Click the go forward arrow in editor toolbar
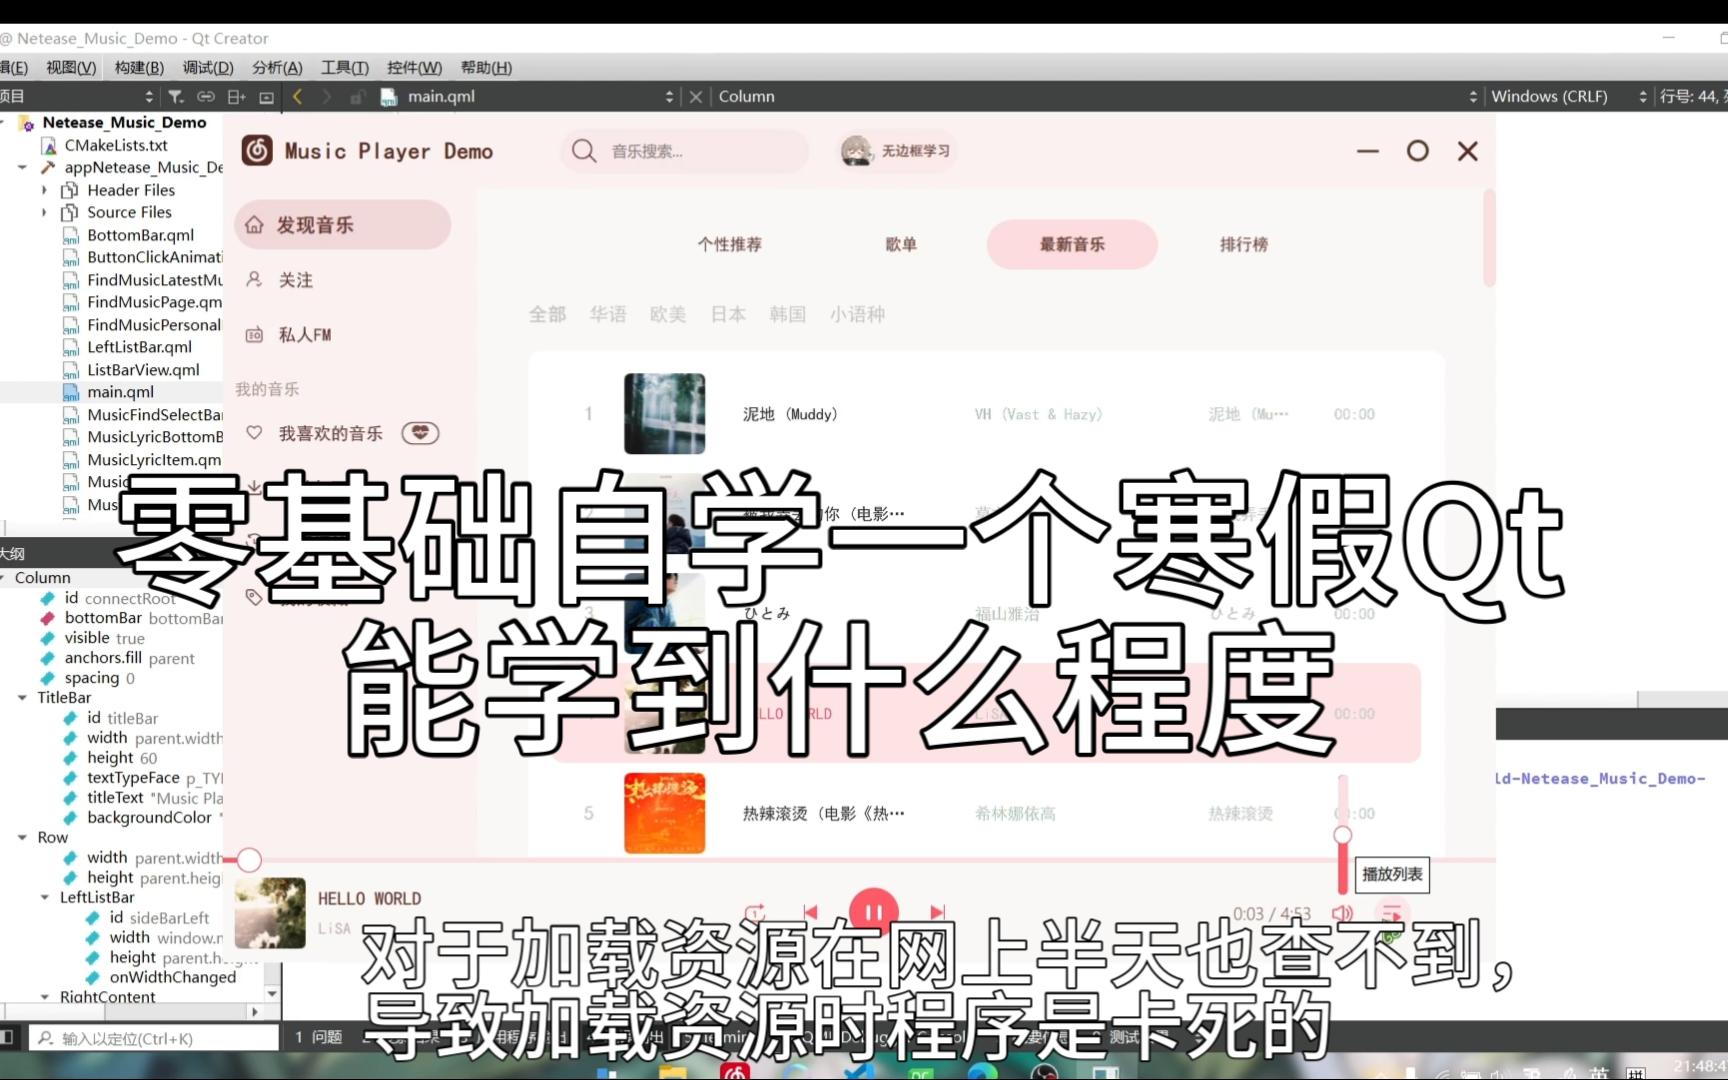Screen dimensions: 1728x1080 tap(326, 96)
